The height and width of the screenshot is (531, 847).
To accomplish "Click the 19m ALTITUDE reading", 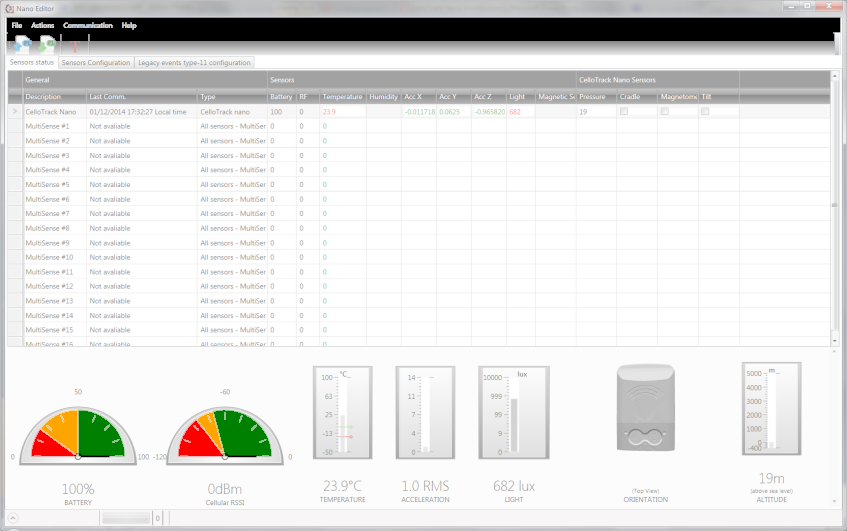I will click(771, 487).
